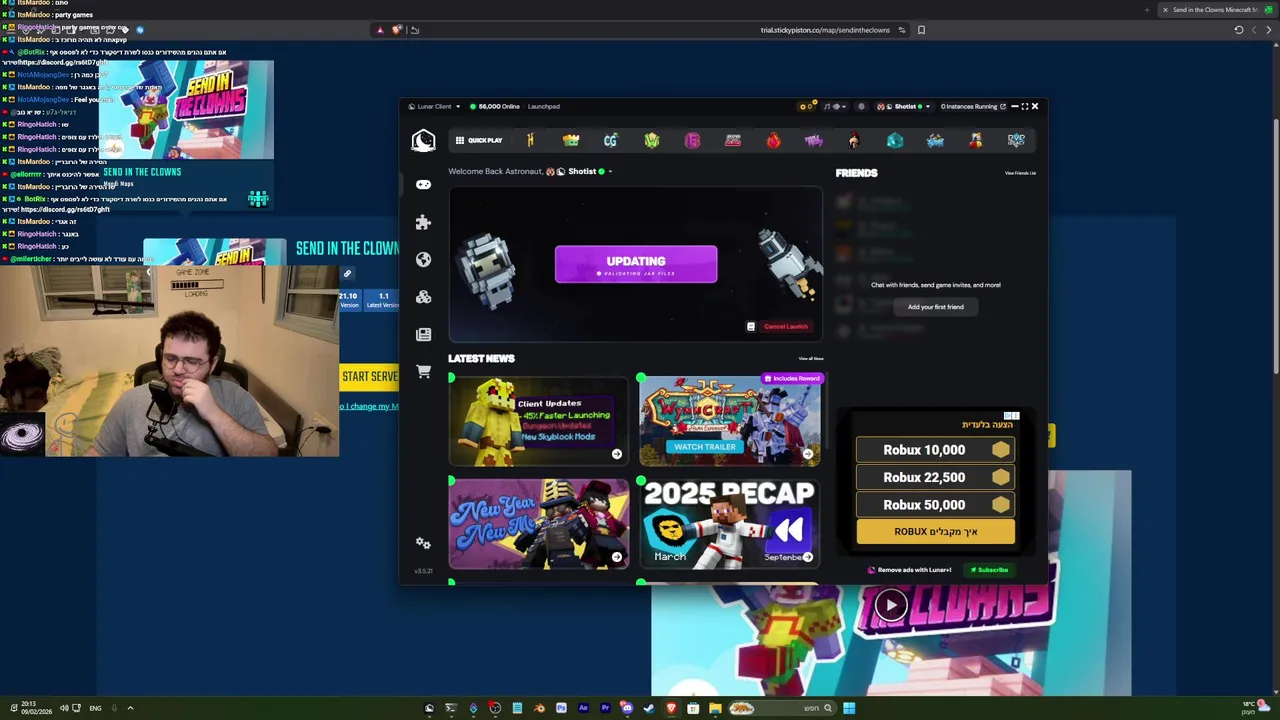
Task: Open Steam from the taskbar
Action: click(x=649, y=708)
